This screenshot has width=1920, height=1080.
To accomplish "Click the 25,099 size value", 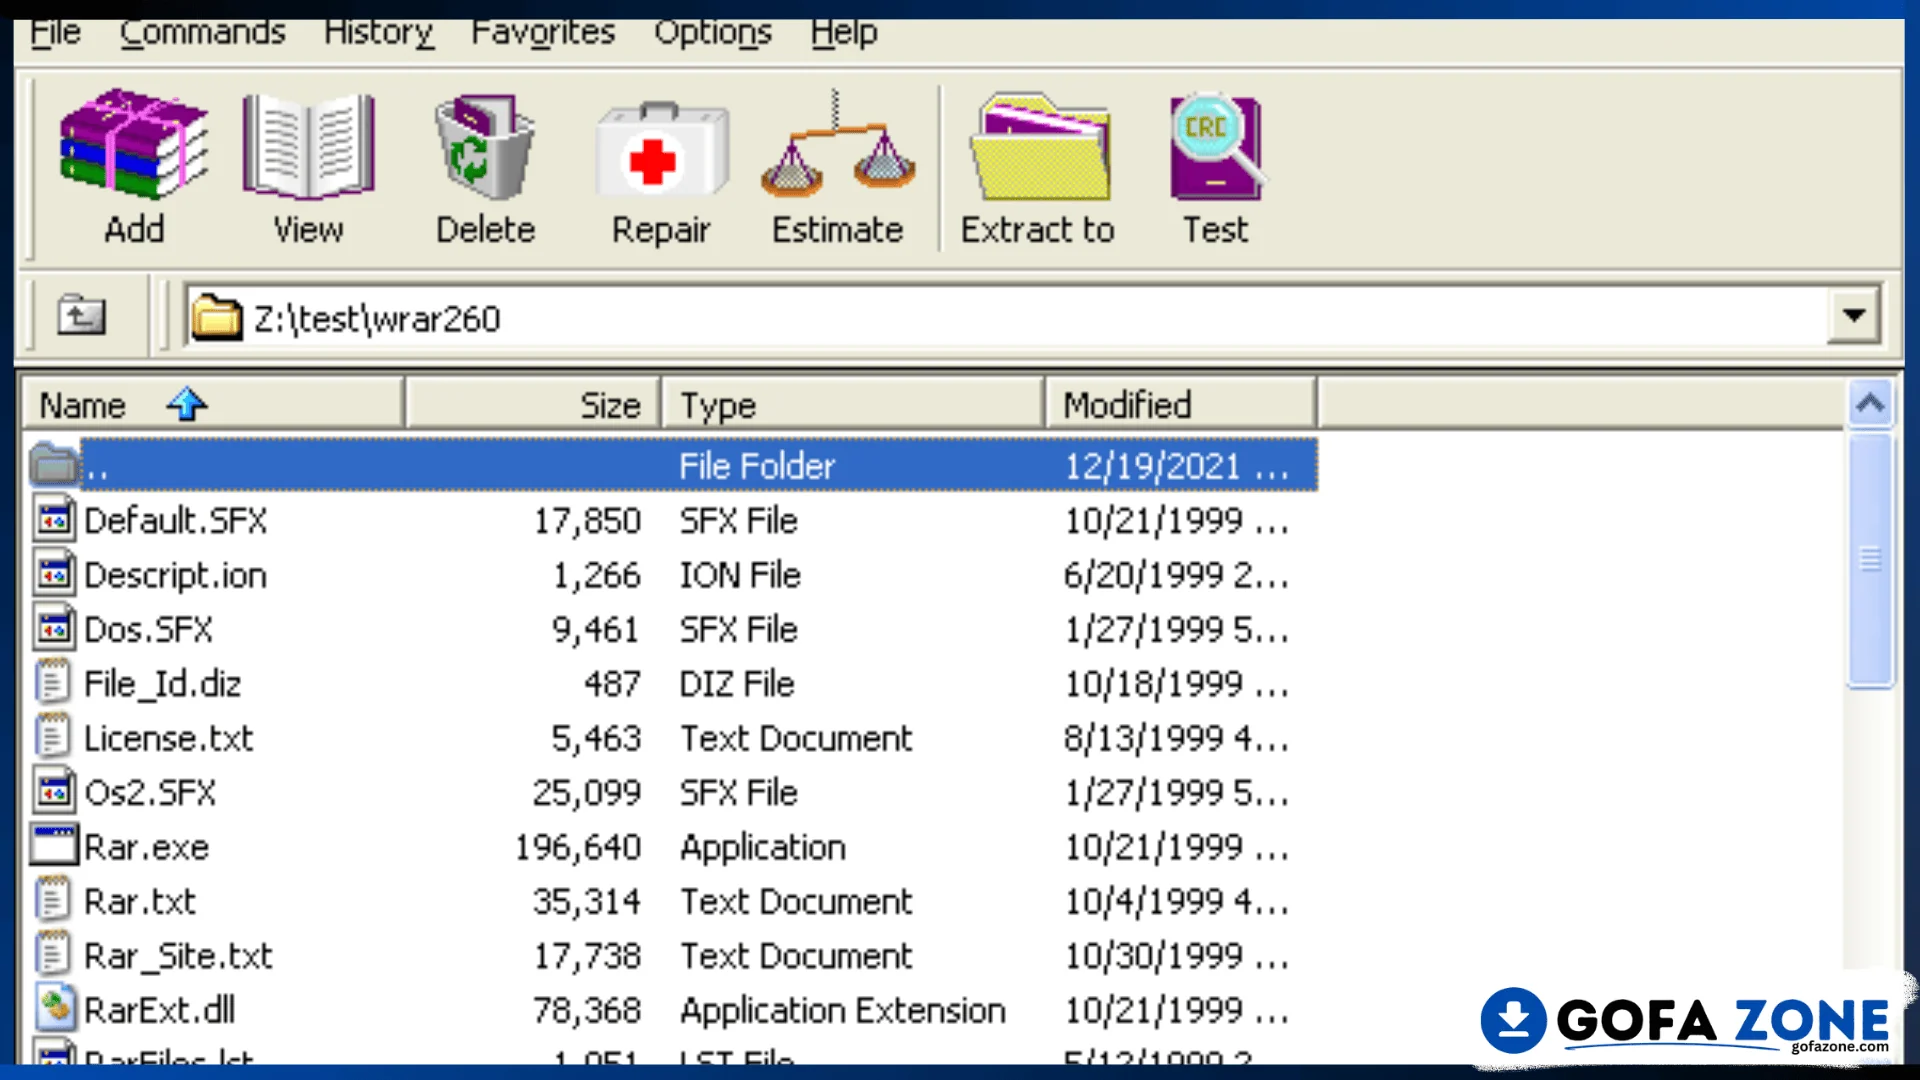I will pyautogui.click(x=587, y=792).
